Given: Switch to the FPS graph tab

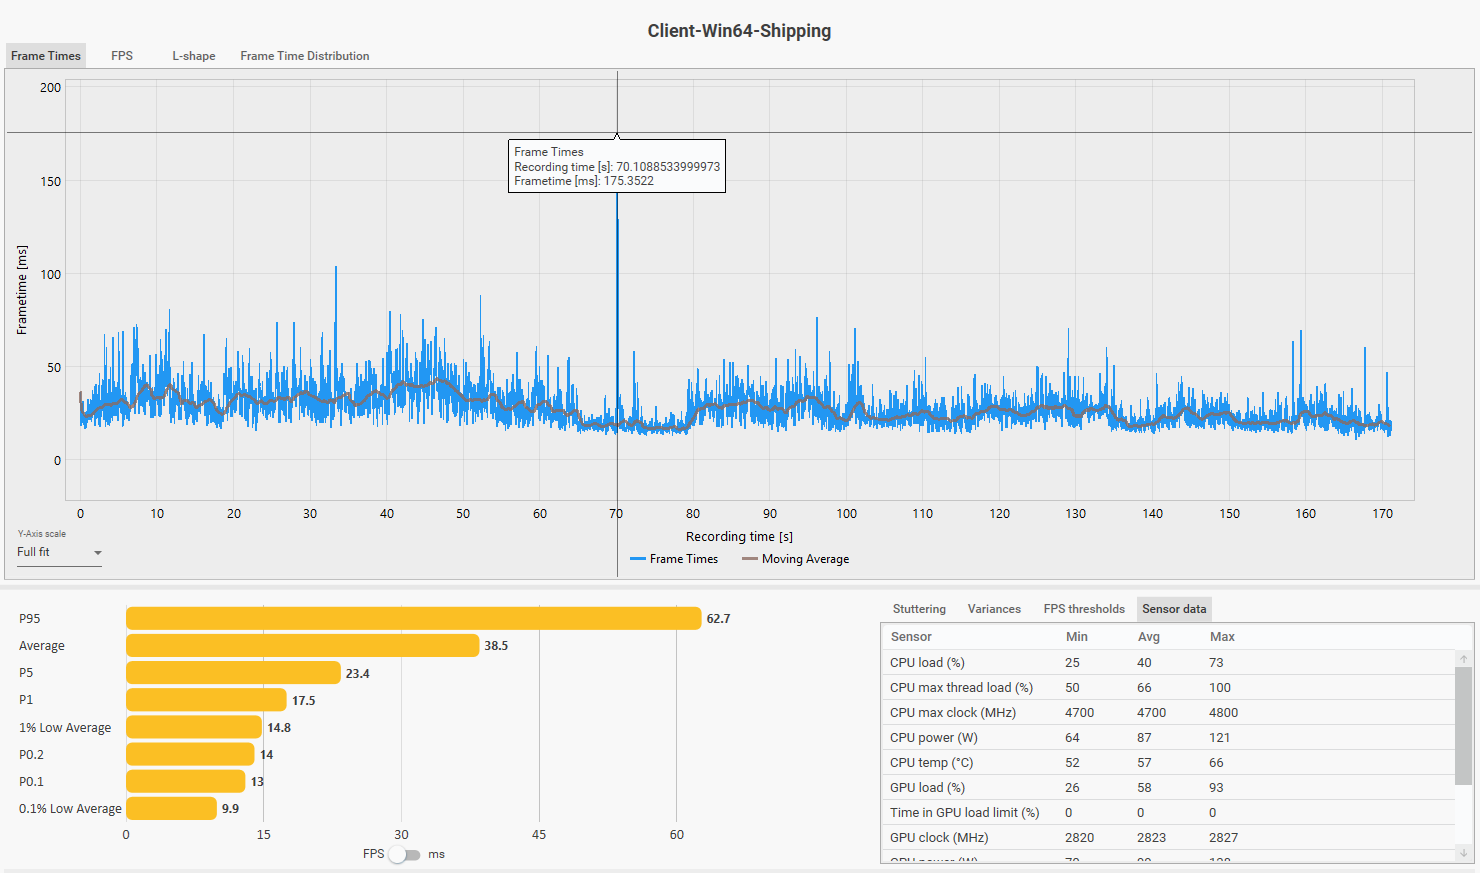Looking at the screenshot, I should tap(122, 56).
